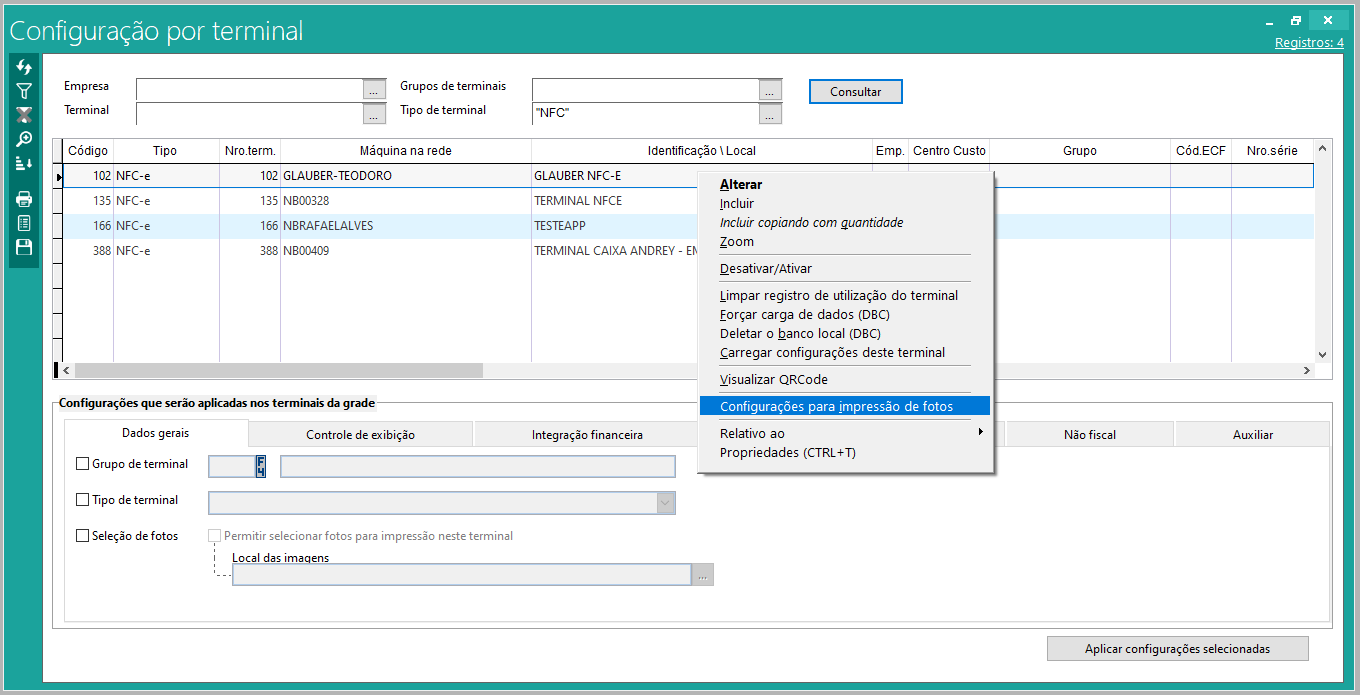The width and height of the screenshot is (1360, 695).
Task: Click the grid's horizontal scrollbar thumb
Action: 278,370
